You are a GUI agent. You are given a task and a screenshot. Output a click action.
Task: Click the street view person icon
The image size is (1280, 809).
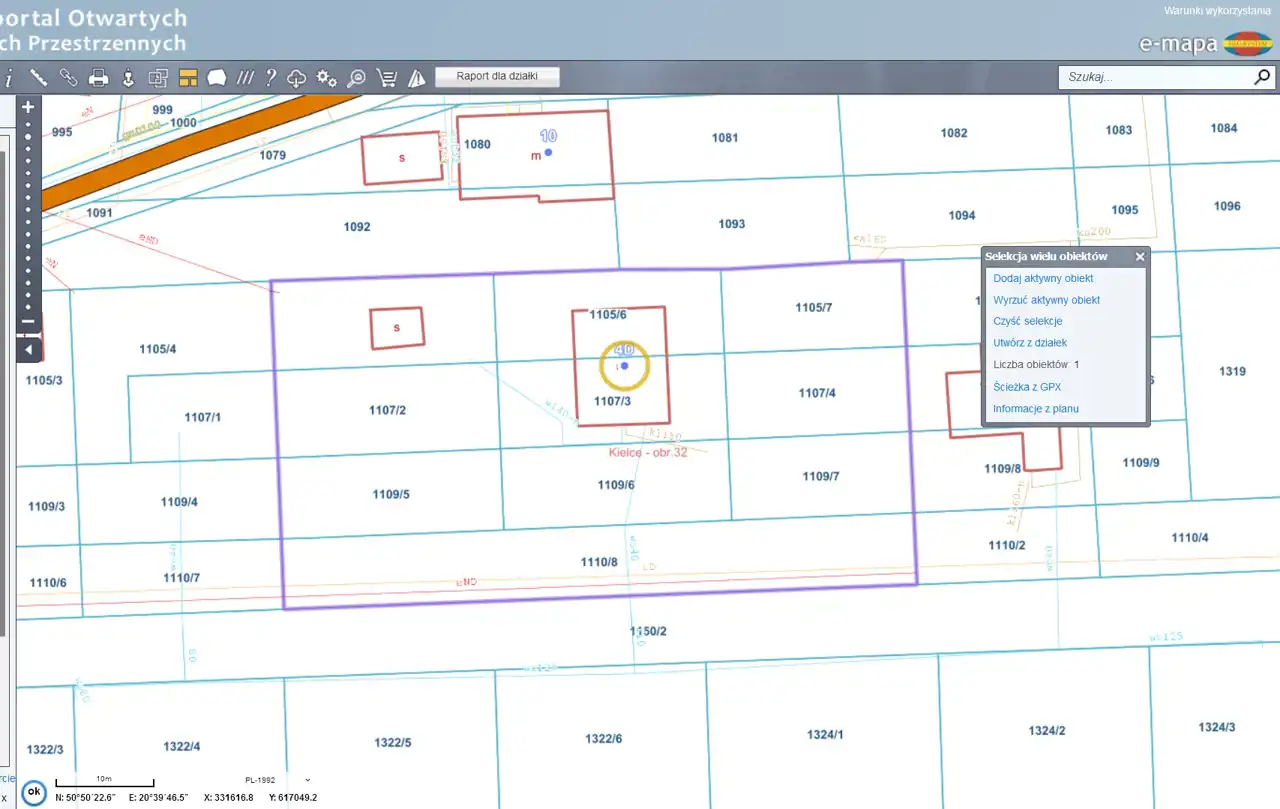pos(128,77)
